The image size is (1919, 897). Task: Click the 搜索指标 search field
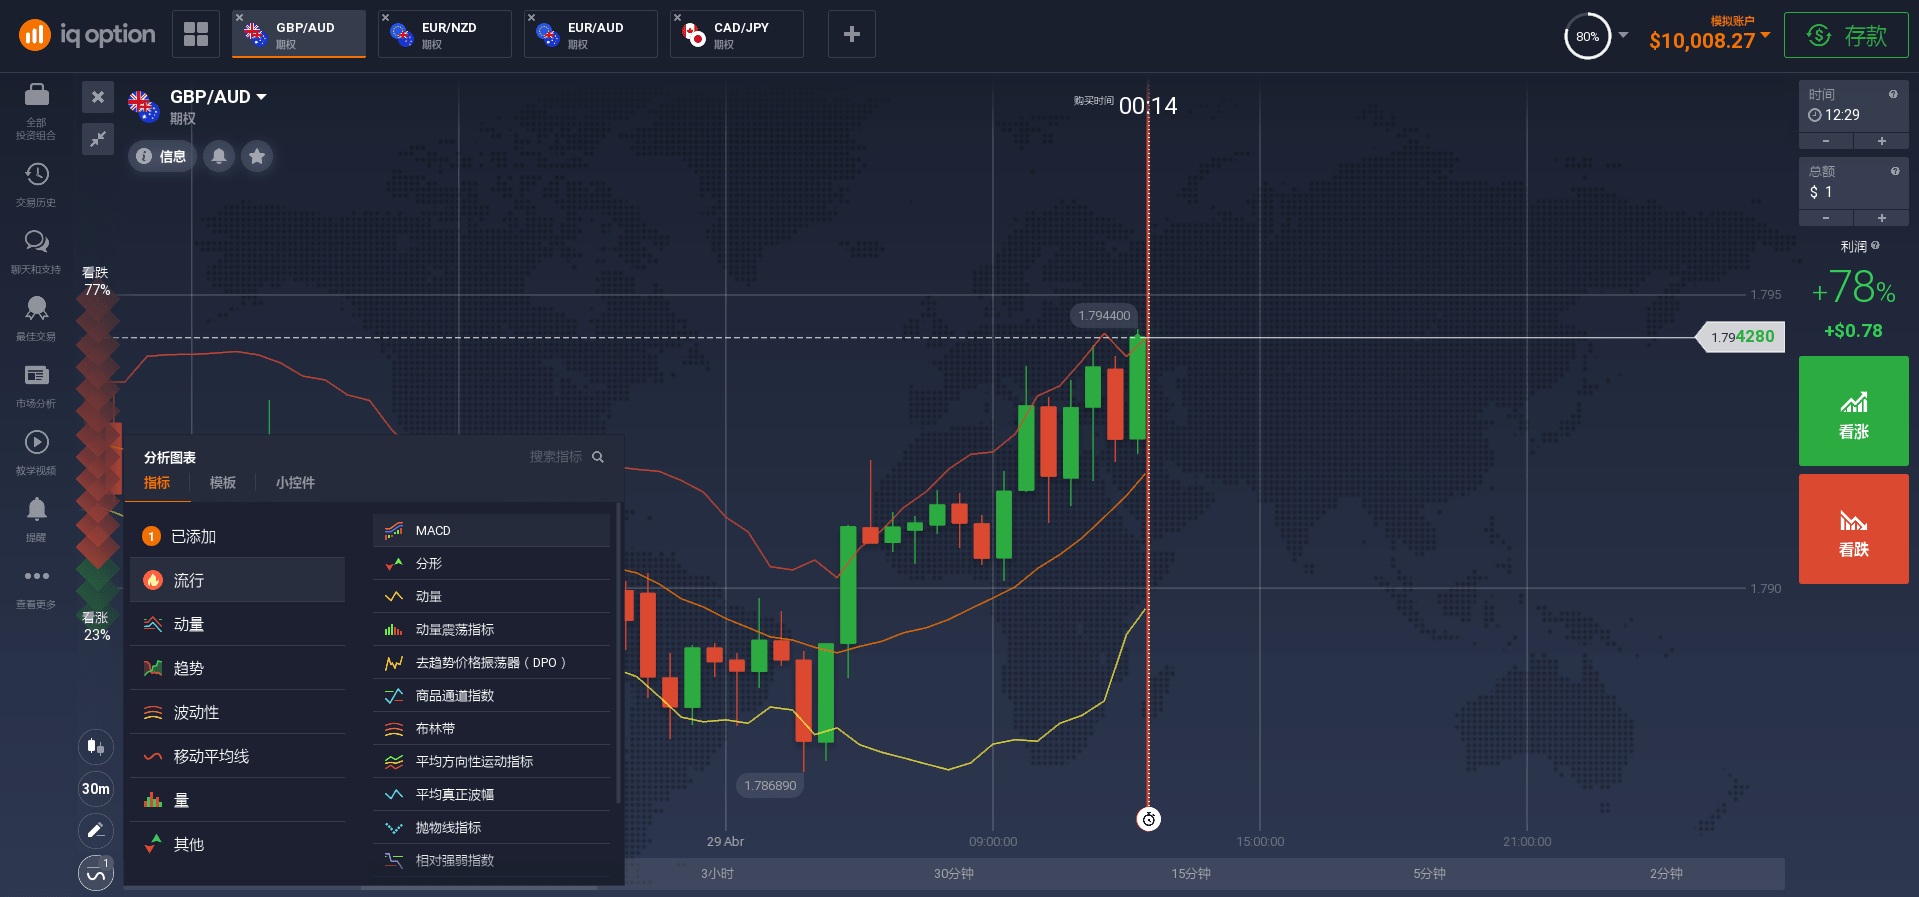[560, 457]
